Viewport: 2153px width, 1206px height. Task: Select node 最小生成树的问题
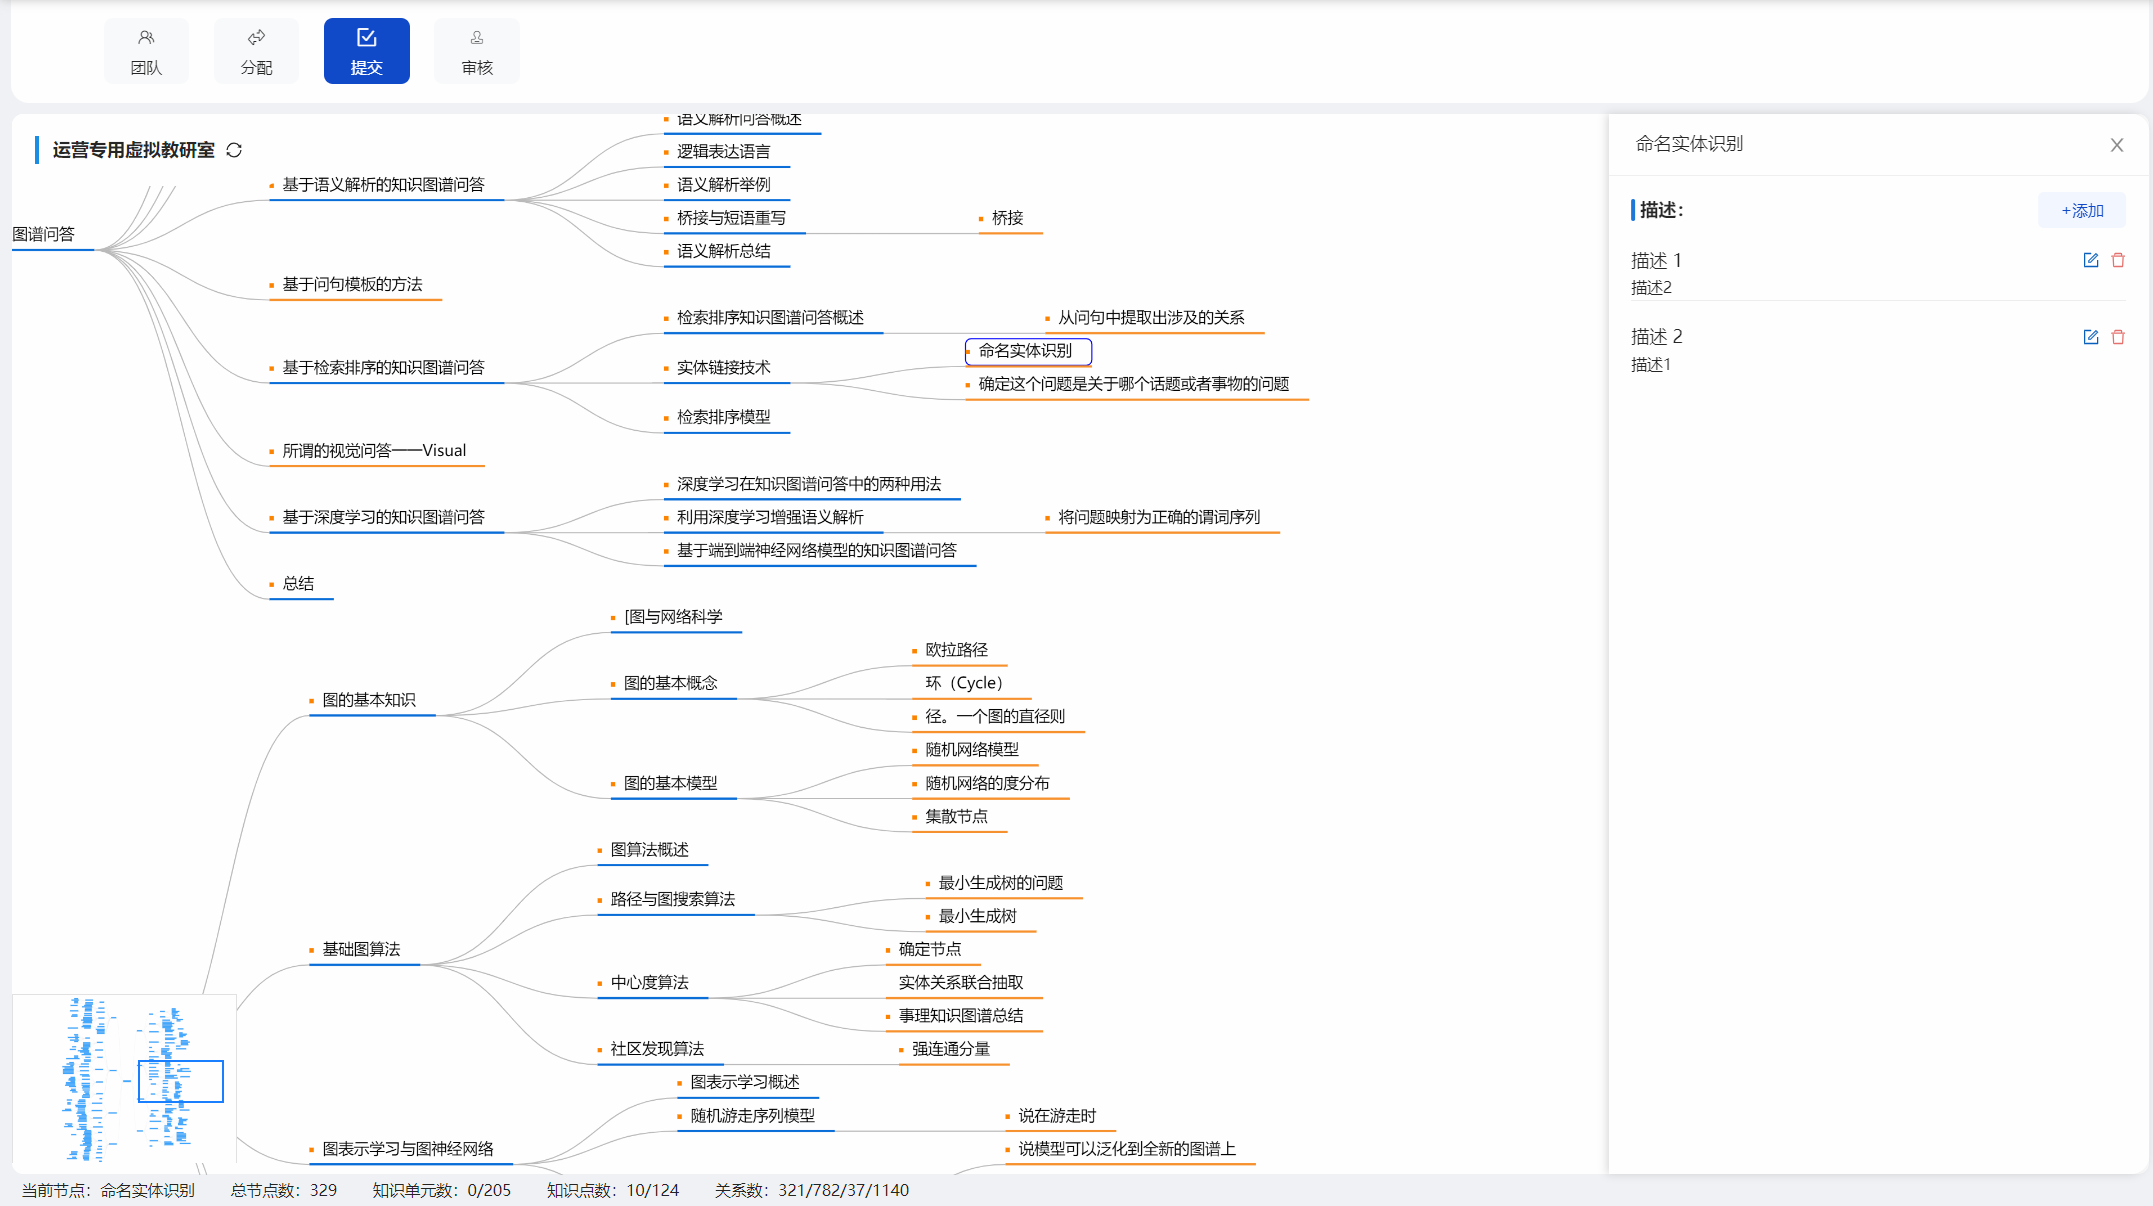pyautogui.click(x=1001, y=883)
